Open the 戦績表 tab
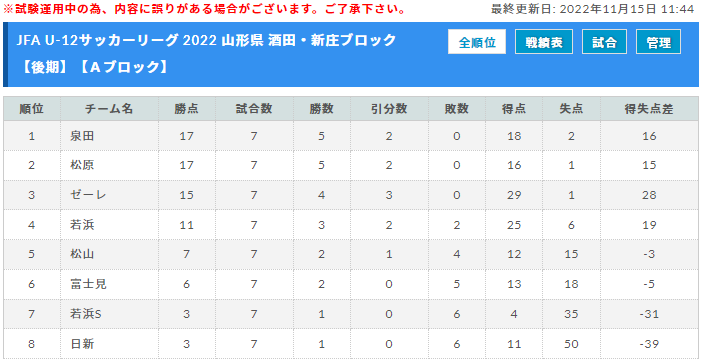Viewport: 702px width, 363px height. [x=544, y=42]
